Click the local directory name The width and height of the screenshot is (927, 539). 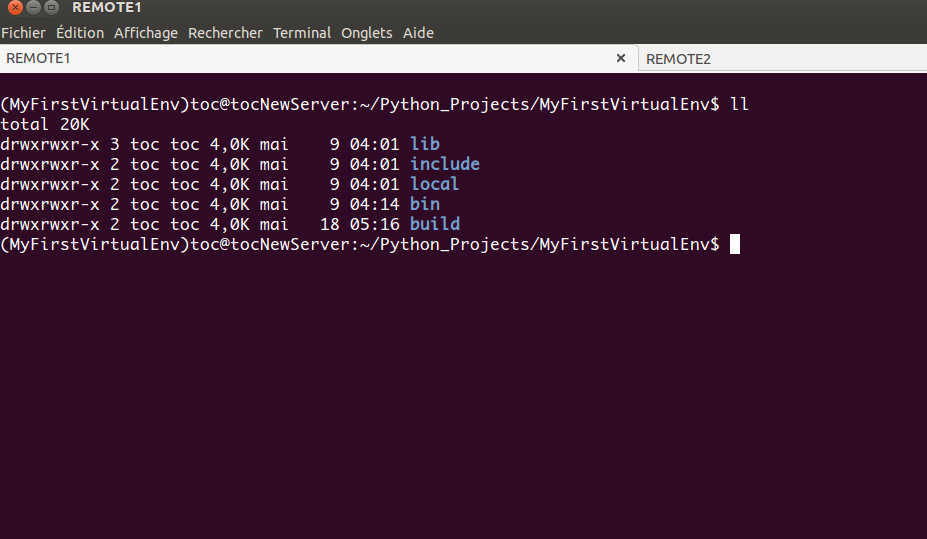click(435, 184)
